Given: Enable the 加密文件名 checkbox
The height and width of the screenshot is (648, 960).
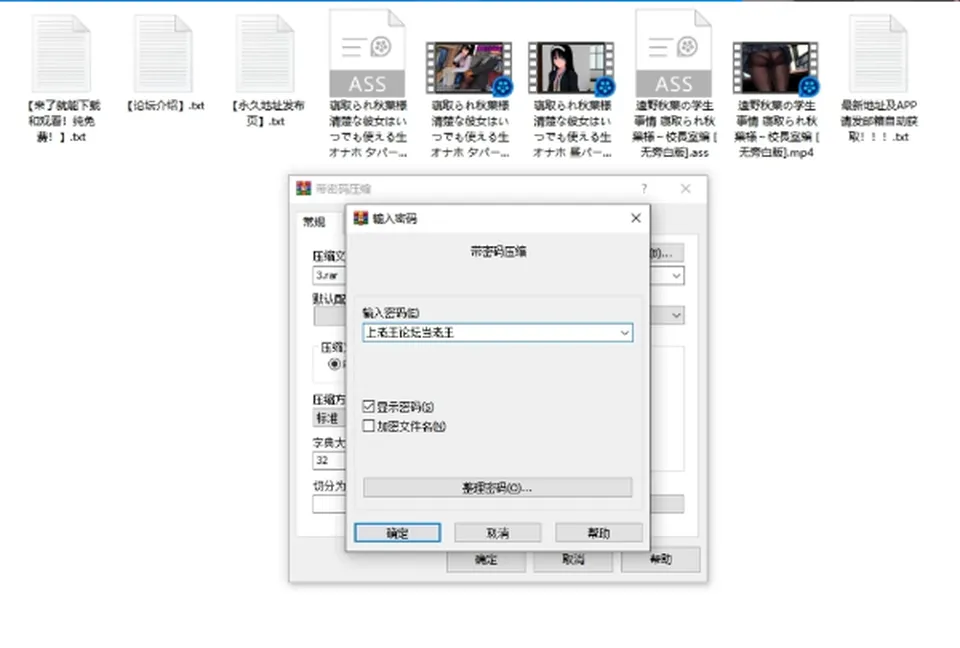Looking at the screenshot, I should click(369, 426).
